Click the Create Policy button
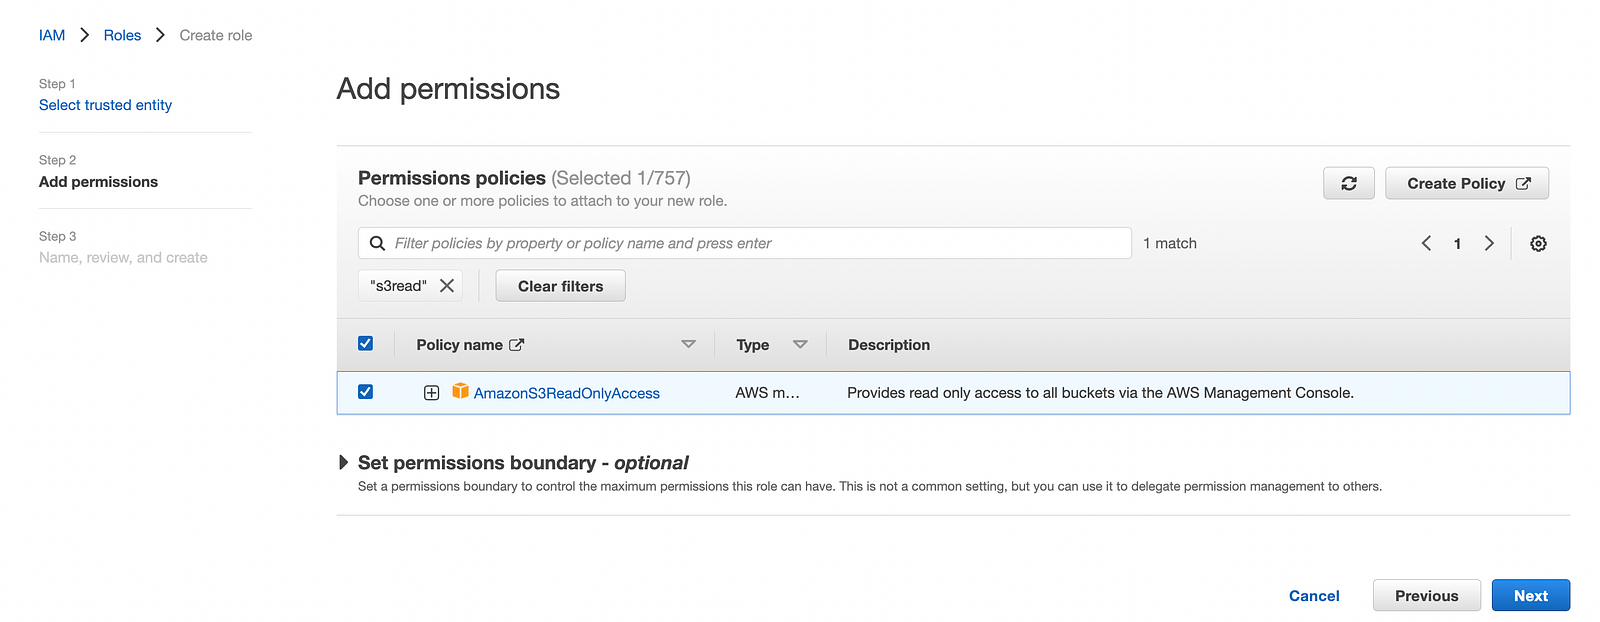1600x622 pixels. [1466, 183]
